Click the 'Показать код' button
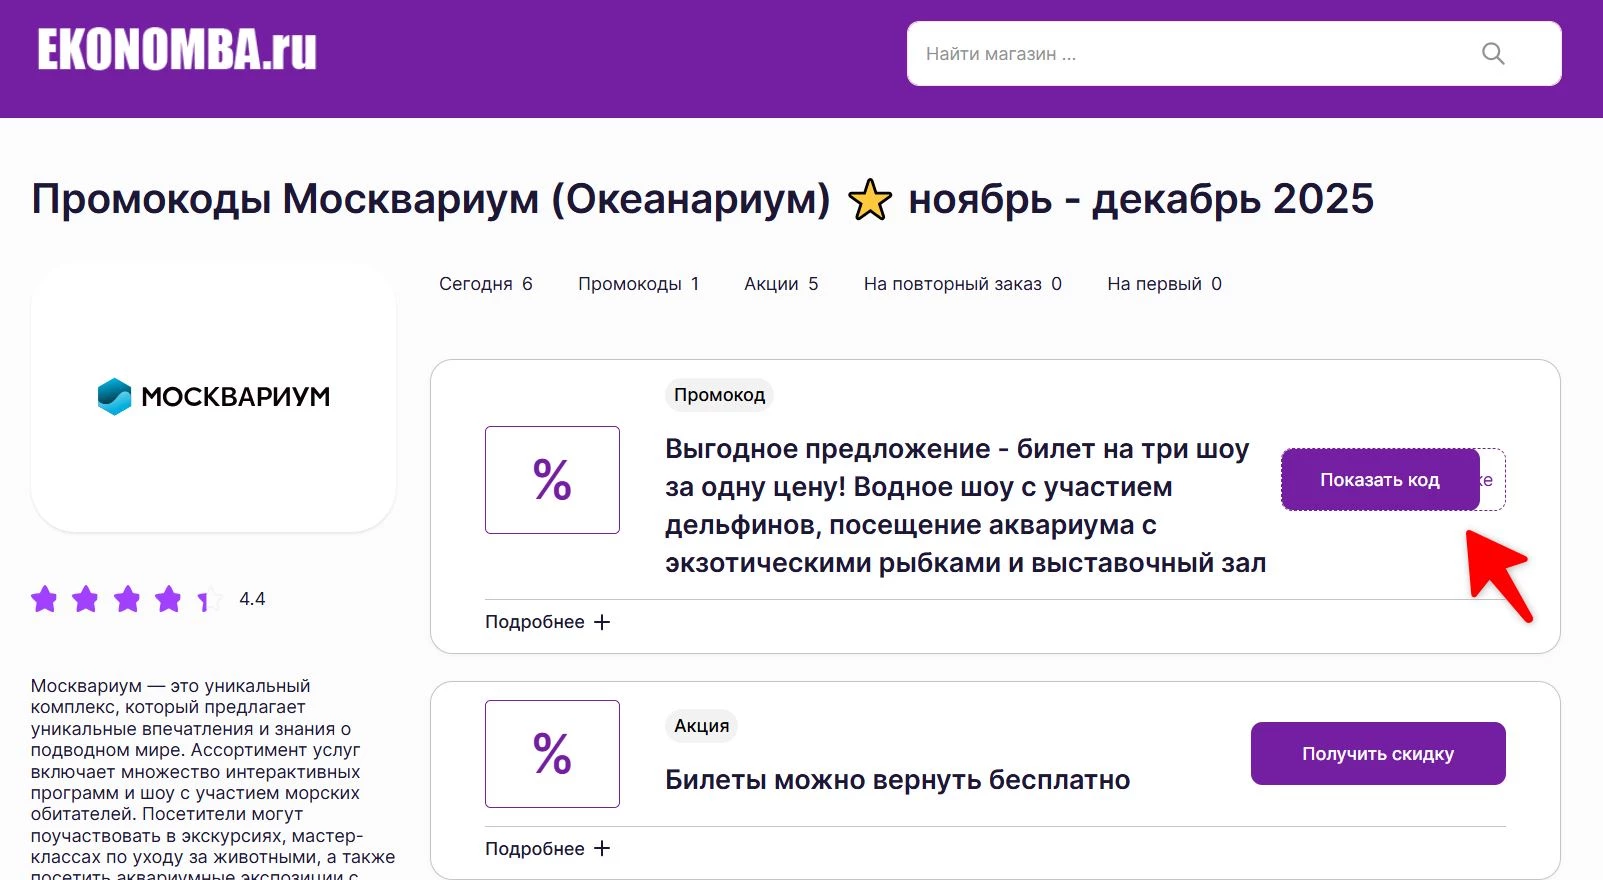 pyautogui.click(x=1380, y=480)
